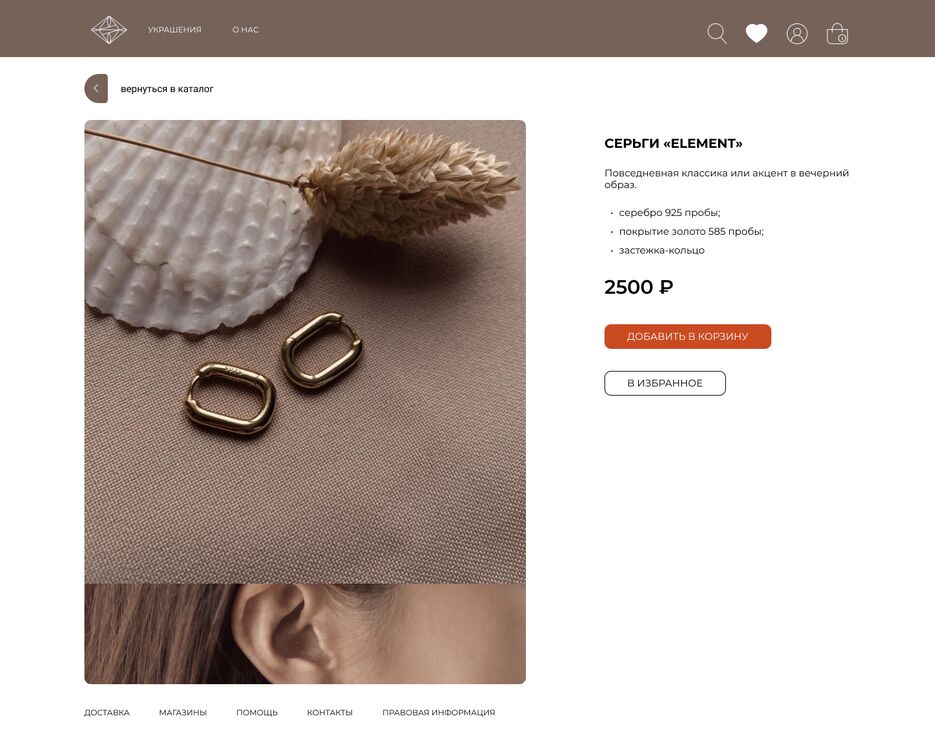Screen dimensions: 935x738
Task: Open favorites via the heart icon
Action: pos(756,33)
